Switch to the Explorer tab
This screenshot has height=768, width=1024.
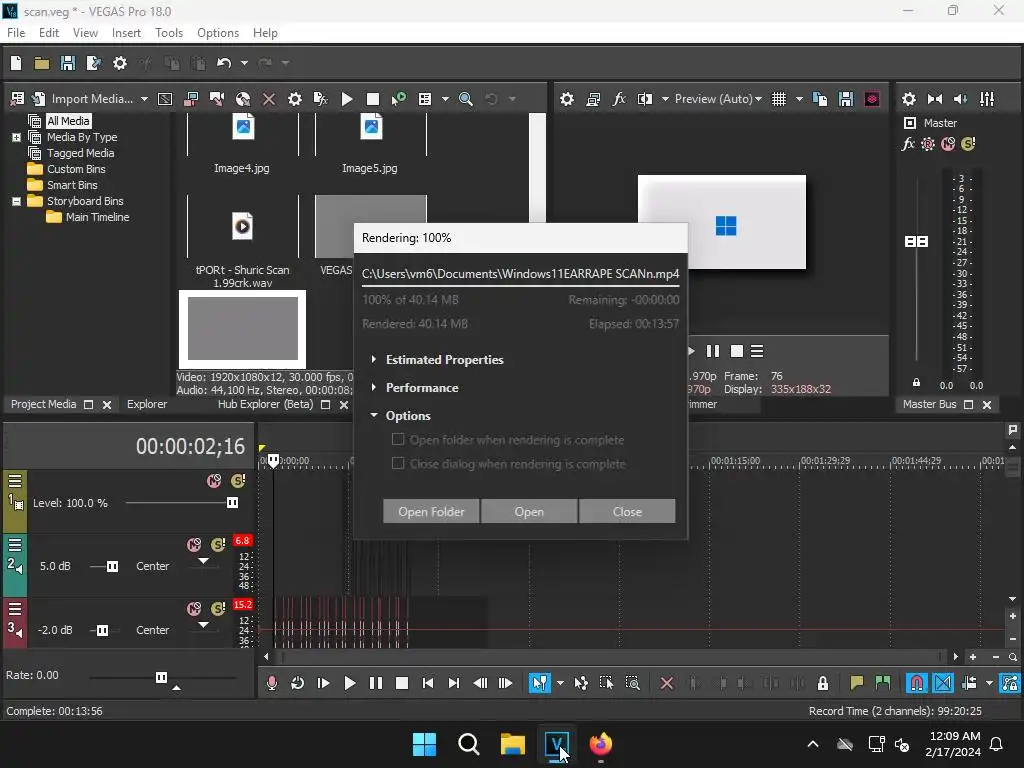click(147, 404)
